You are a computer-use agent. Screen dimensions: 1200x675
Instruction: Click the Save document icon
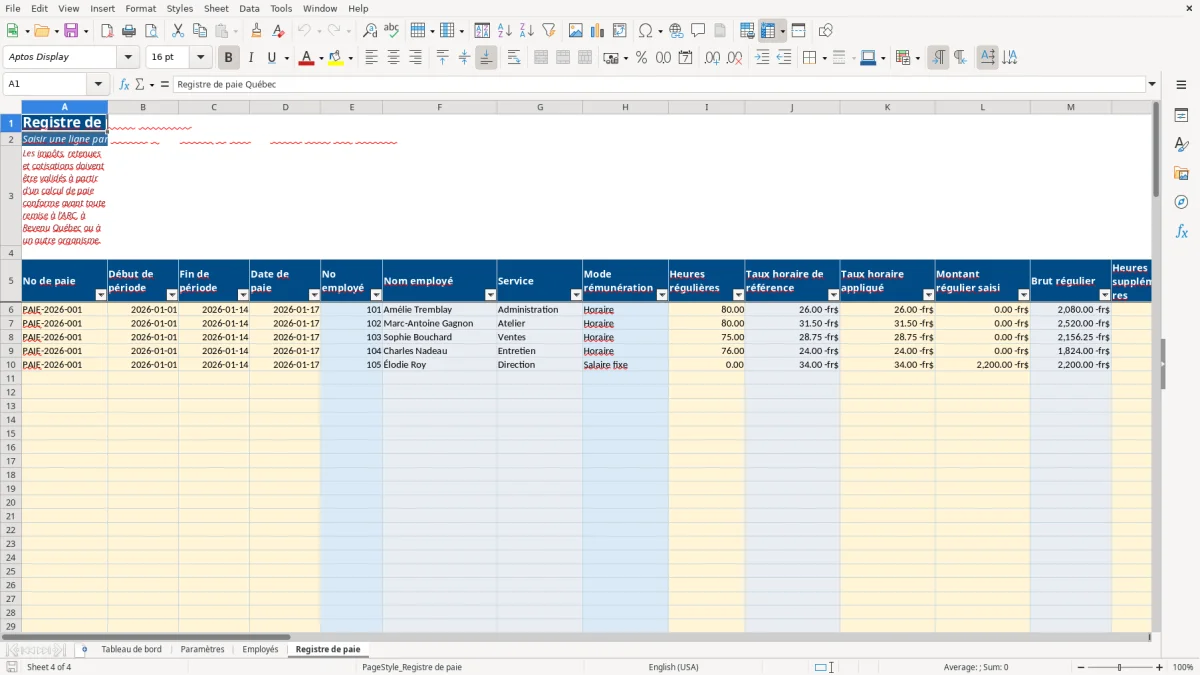71,31
